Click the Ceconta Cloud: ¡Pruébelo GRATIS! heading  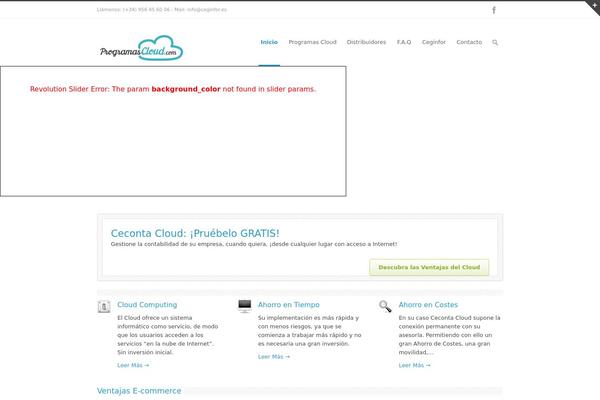(195, 233)
